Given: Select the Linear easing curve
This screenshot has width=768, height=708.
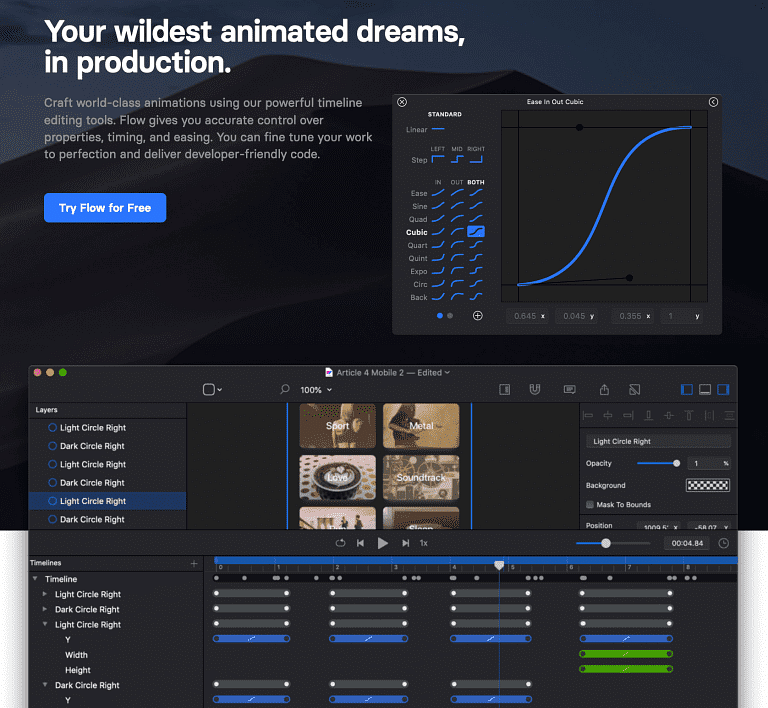Looking at the screenshot, I should tap(438, 129).
